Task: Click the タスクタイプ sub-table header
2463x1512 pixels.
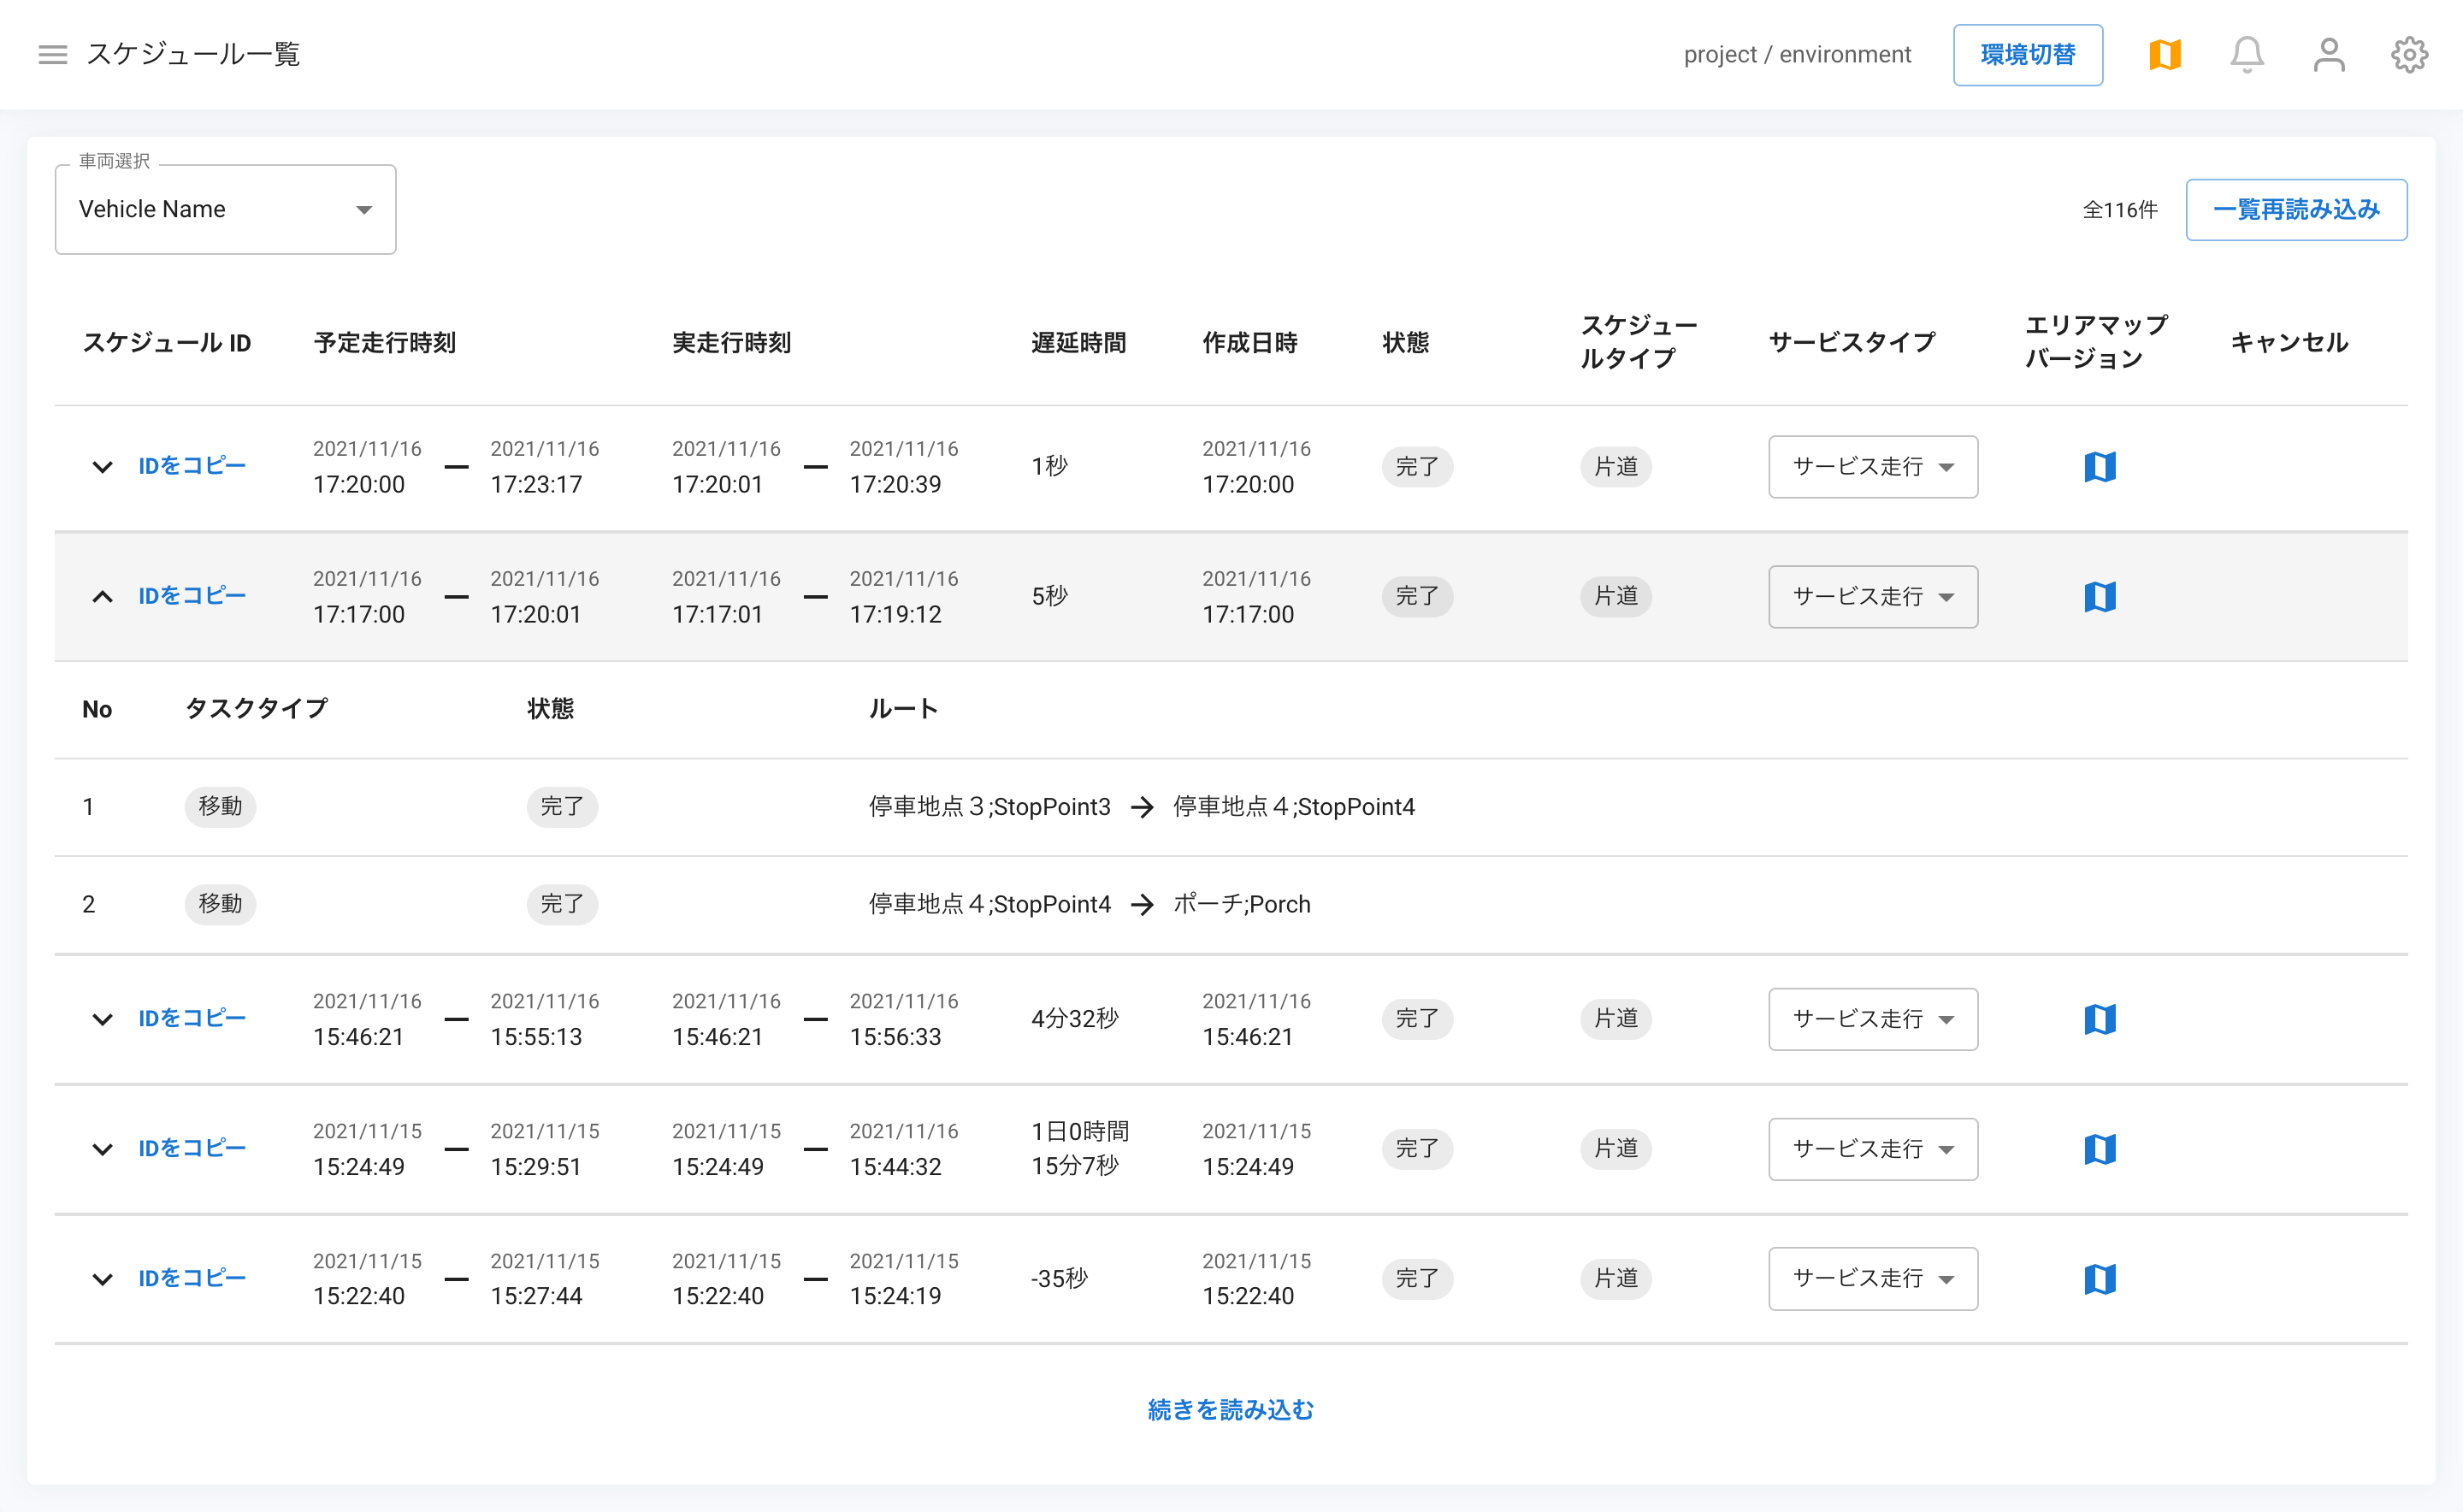Action: (256, 708)
